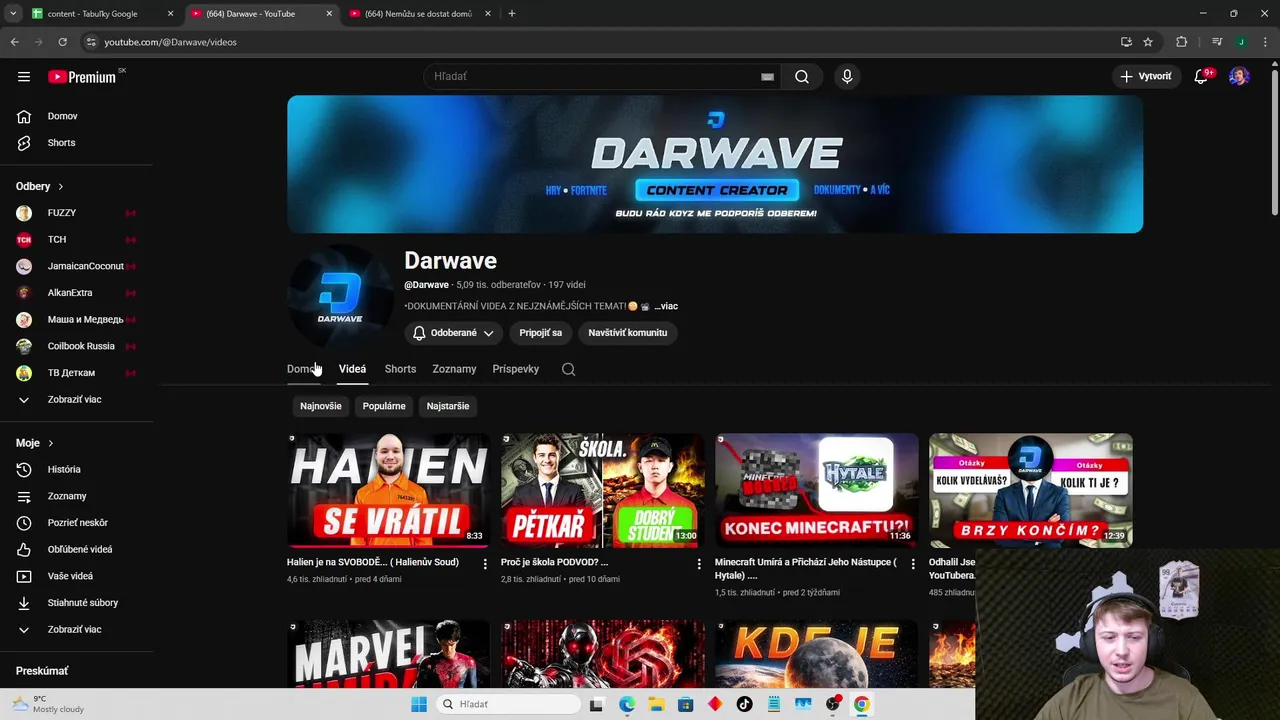Open options menu for Proč je škola PODVOD video
The height and width of the screenshot is (720, 1280).
(699, 564)
